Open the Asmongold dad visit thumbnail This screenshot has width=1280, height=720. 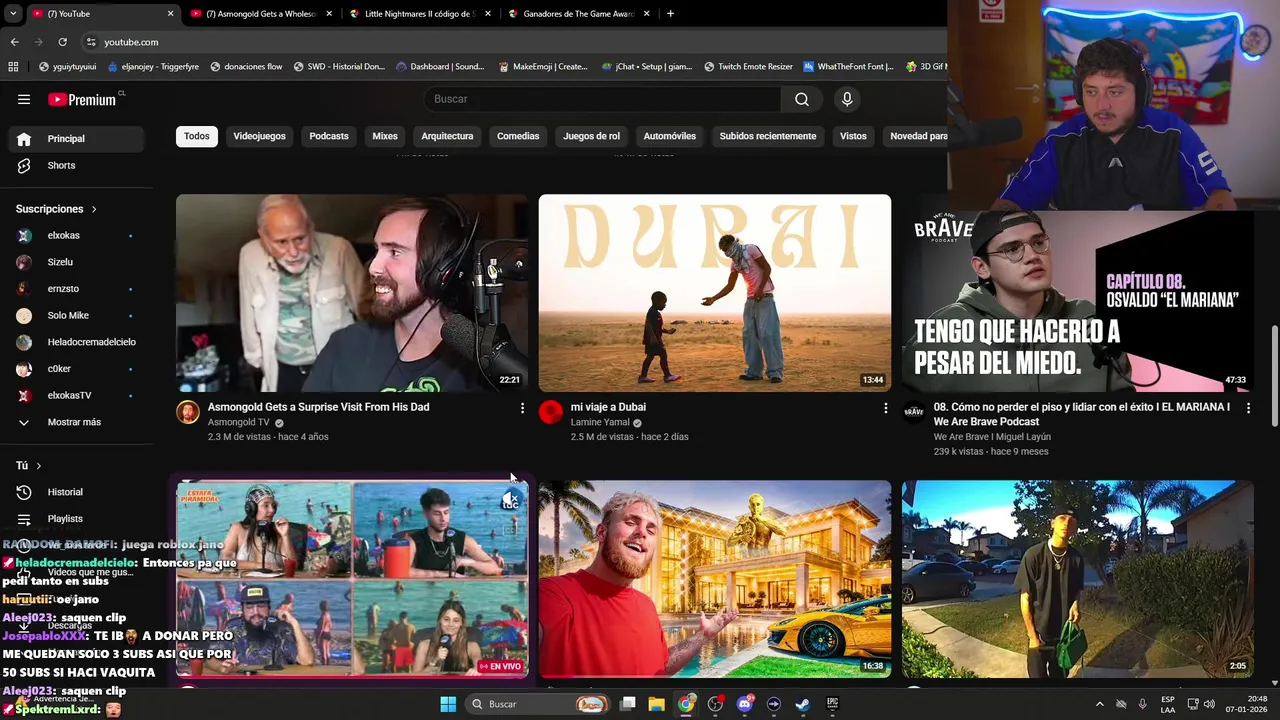[x=352, y=293]
